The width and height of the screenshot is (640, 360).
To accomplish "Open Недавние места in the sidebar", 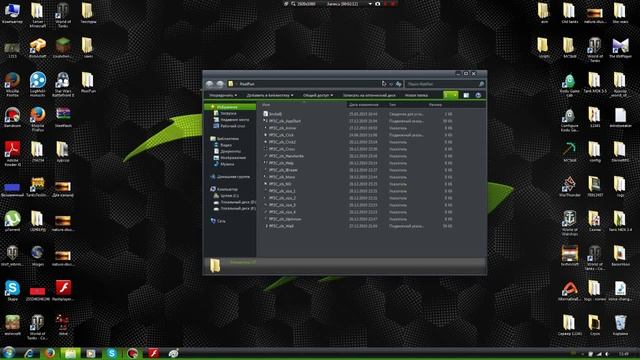I will 231,120.
